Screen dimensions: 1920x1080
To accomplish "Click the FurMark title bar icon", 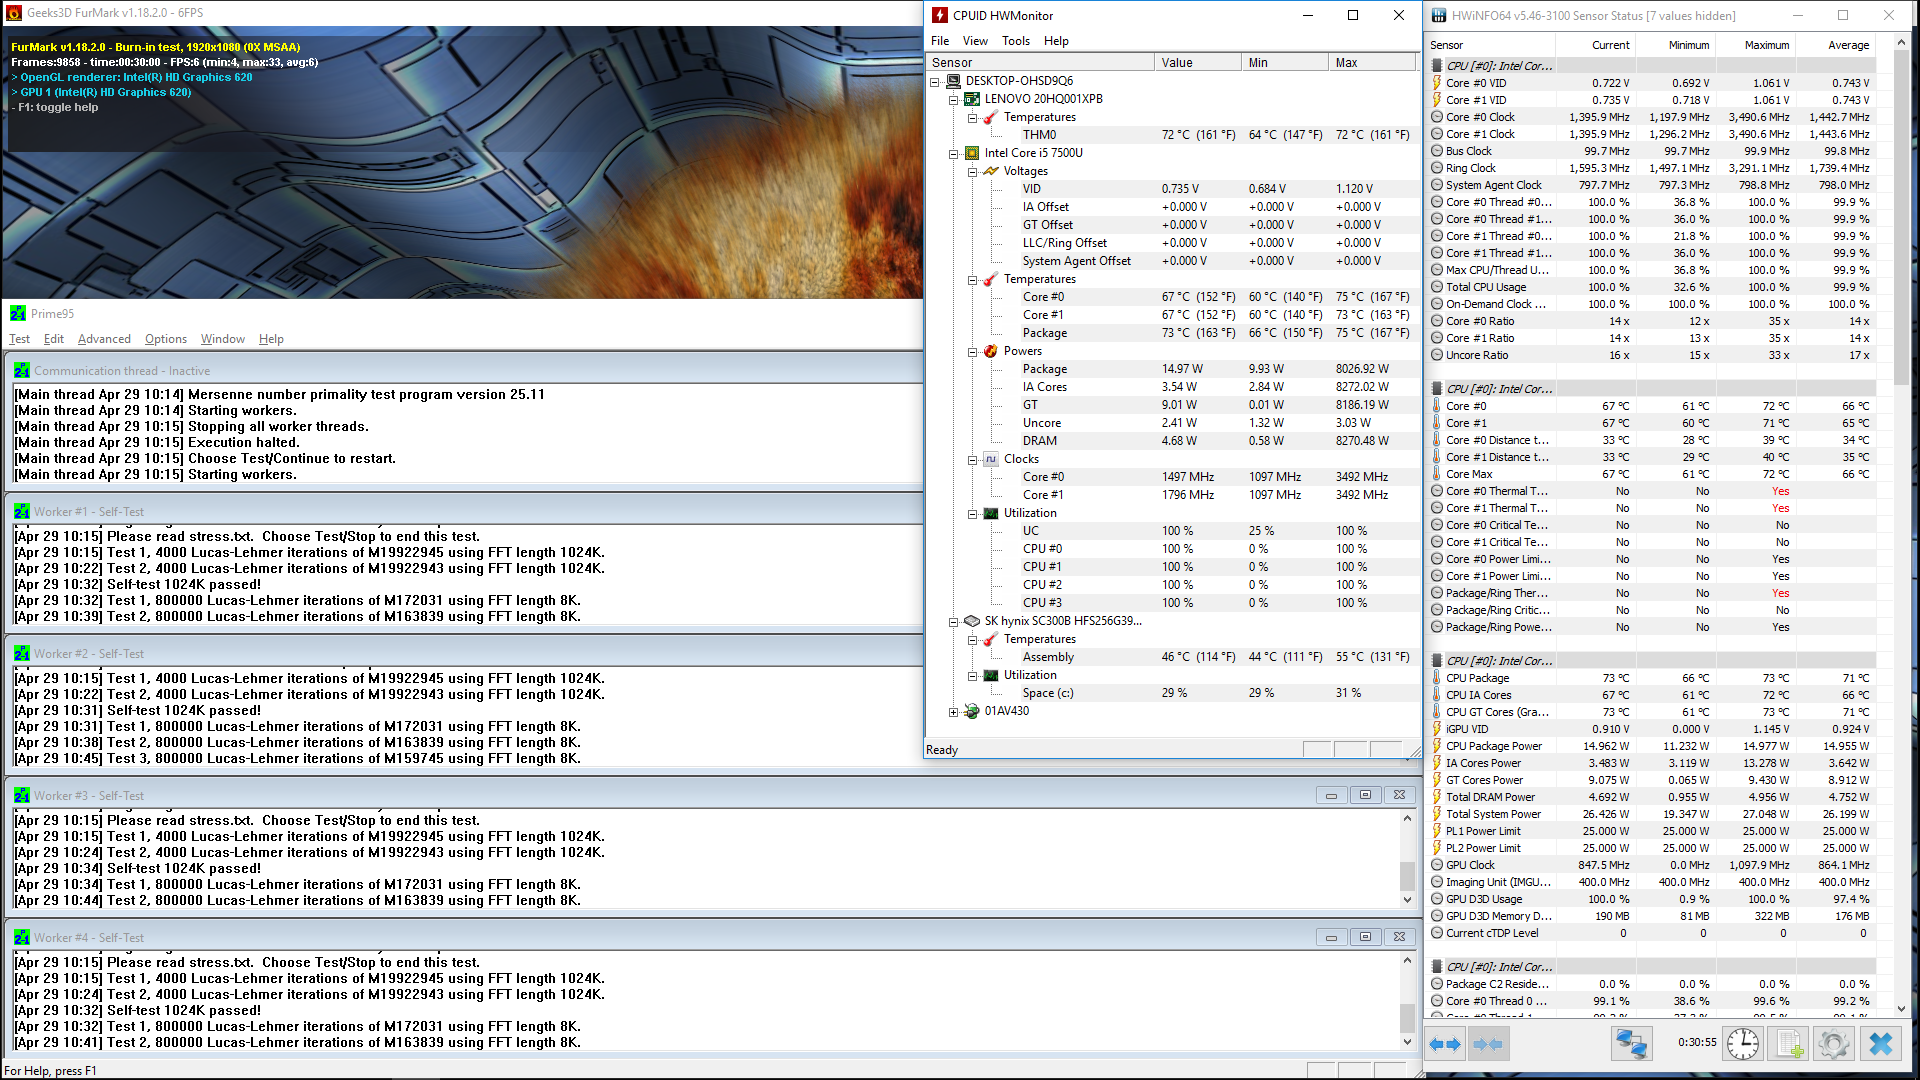I will (14, 13).
